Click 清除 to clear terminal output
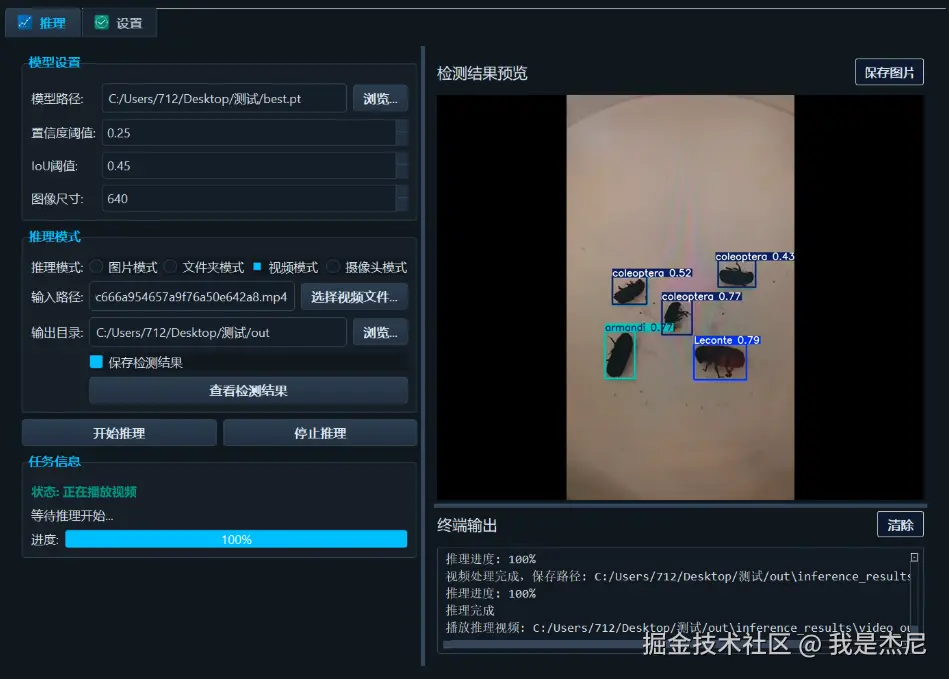This screenshot has width=949, height=679. tap(899, 524)
